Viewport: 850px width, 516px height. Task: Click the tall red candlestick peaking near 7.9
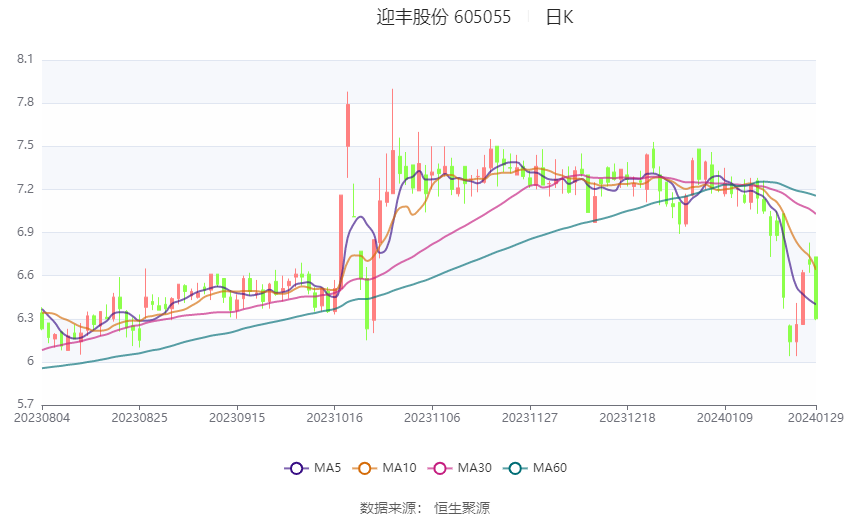pos(393,172)
